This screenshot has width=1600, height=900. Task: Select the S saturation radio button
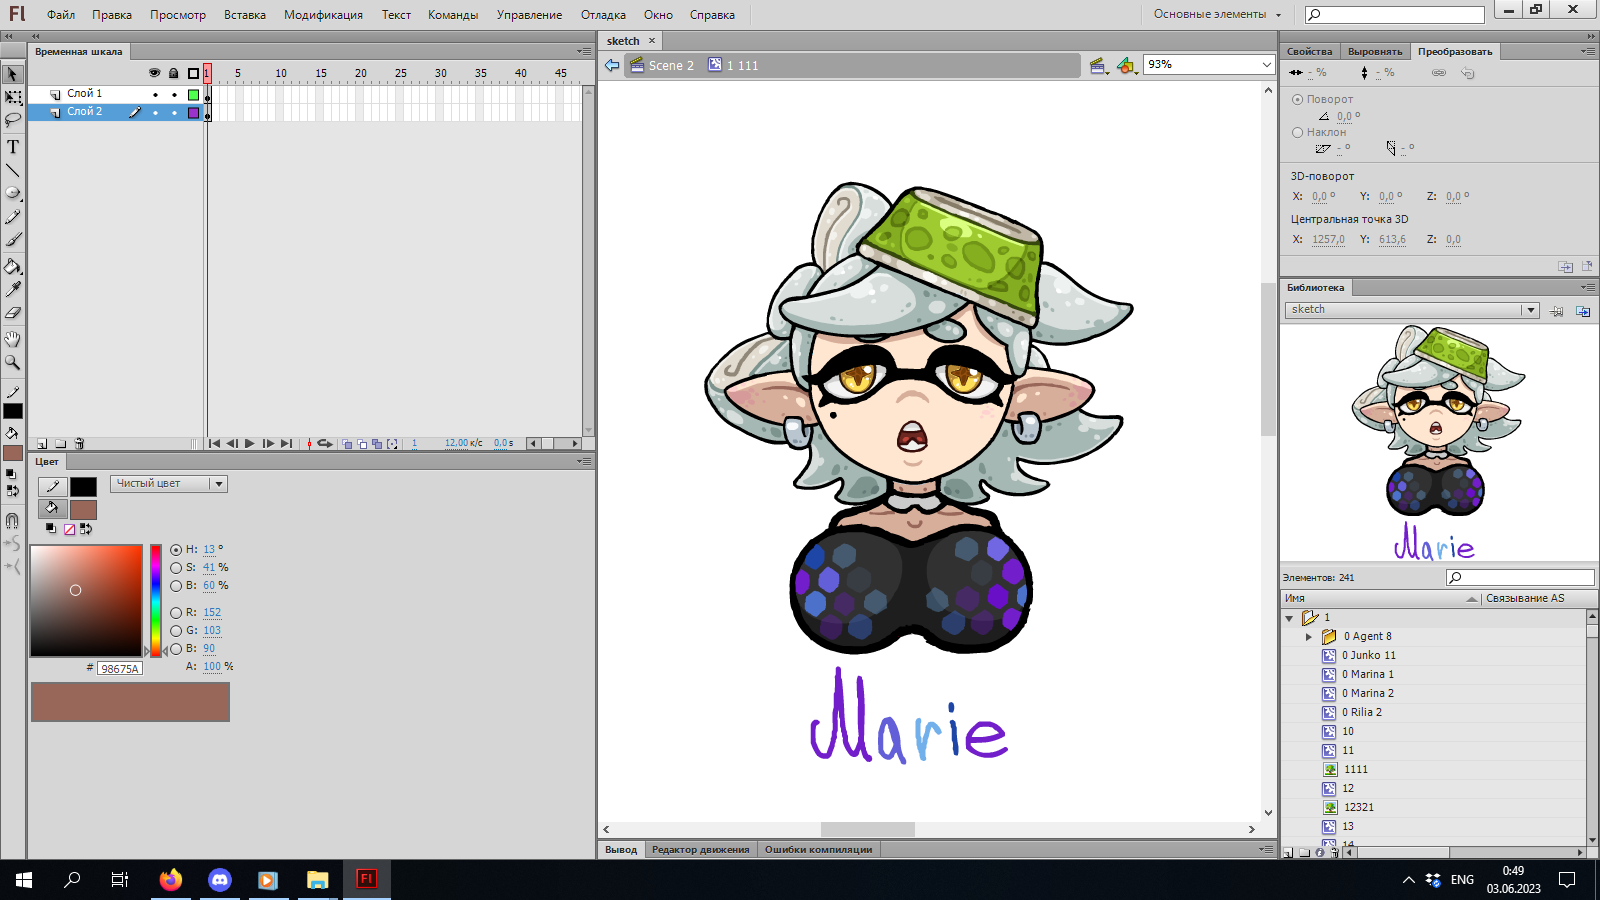[176, 568]
